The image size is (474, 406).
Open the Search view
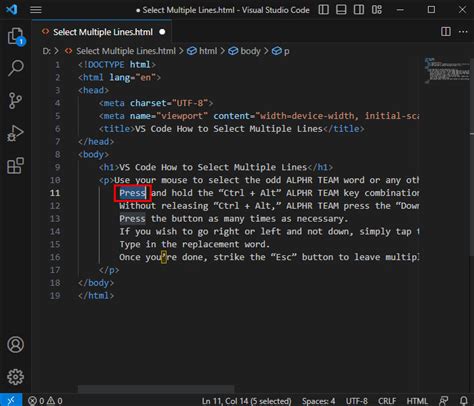(x=16, y=68)
